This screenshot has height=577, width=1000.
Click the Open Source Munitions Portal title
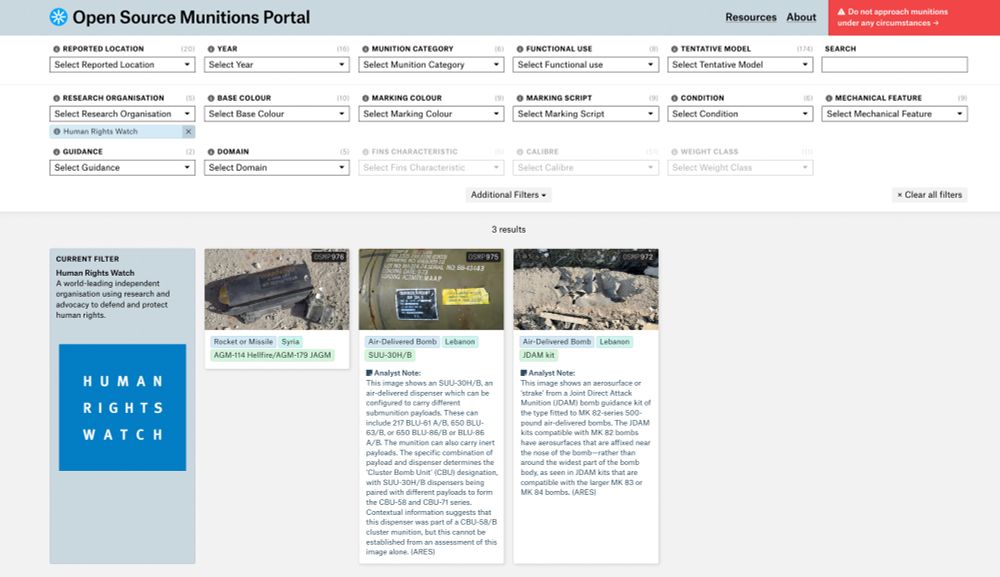[x=191, y=17]
